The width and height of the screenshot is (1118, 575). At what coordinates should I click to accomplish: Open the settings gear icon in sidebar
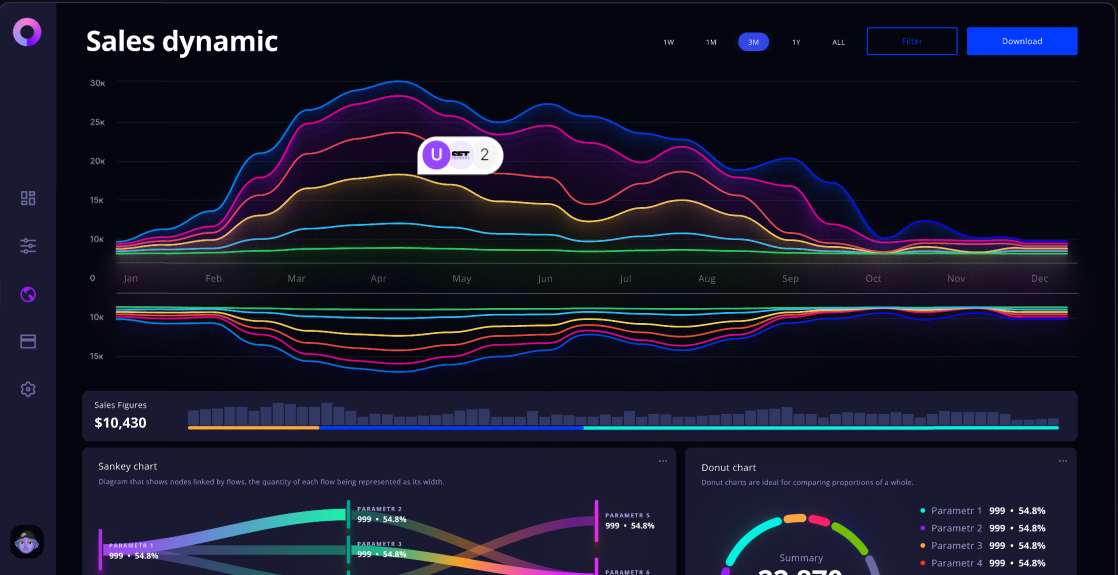tap(28, 389)
